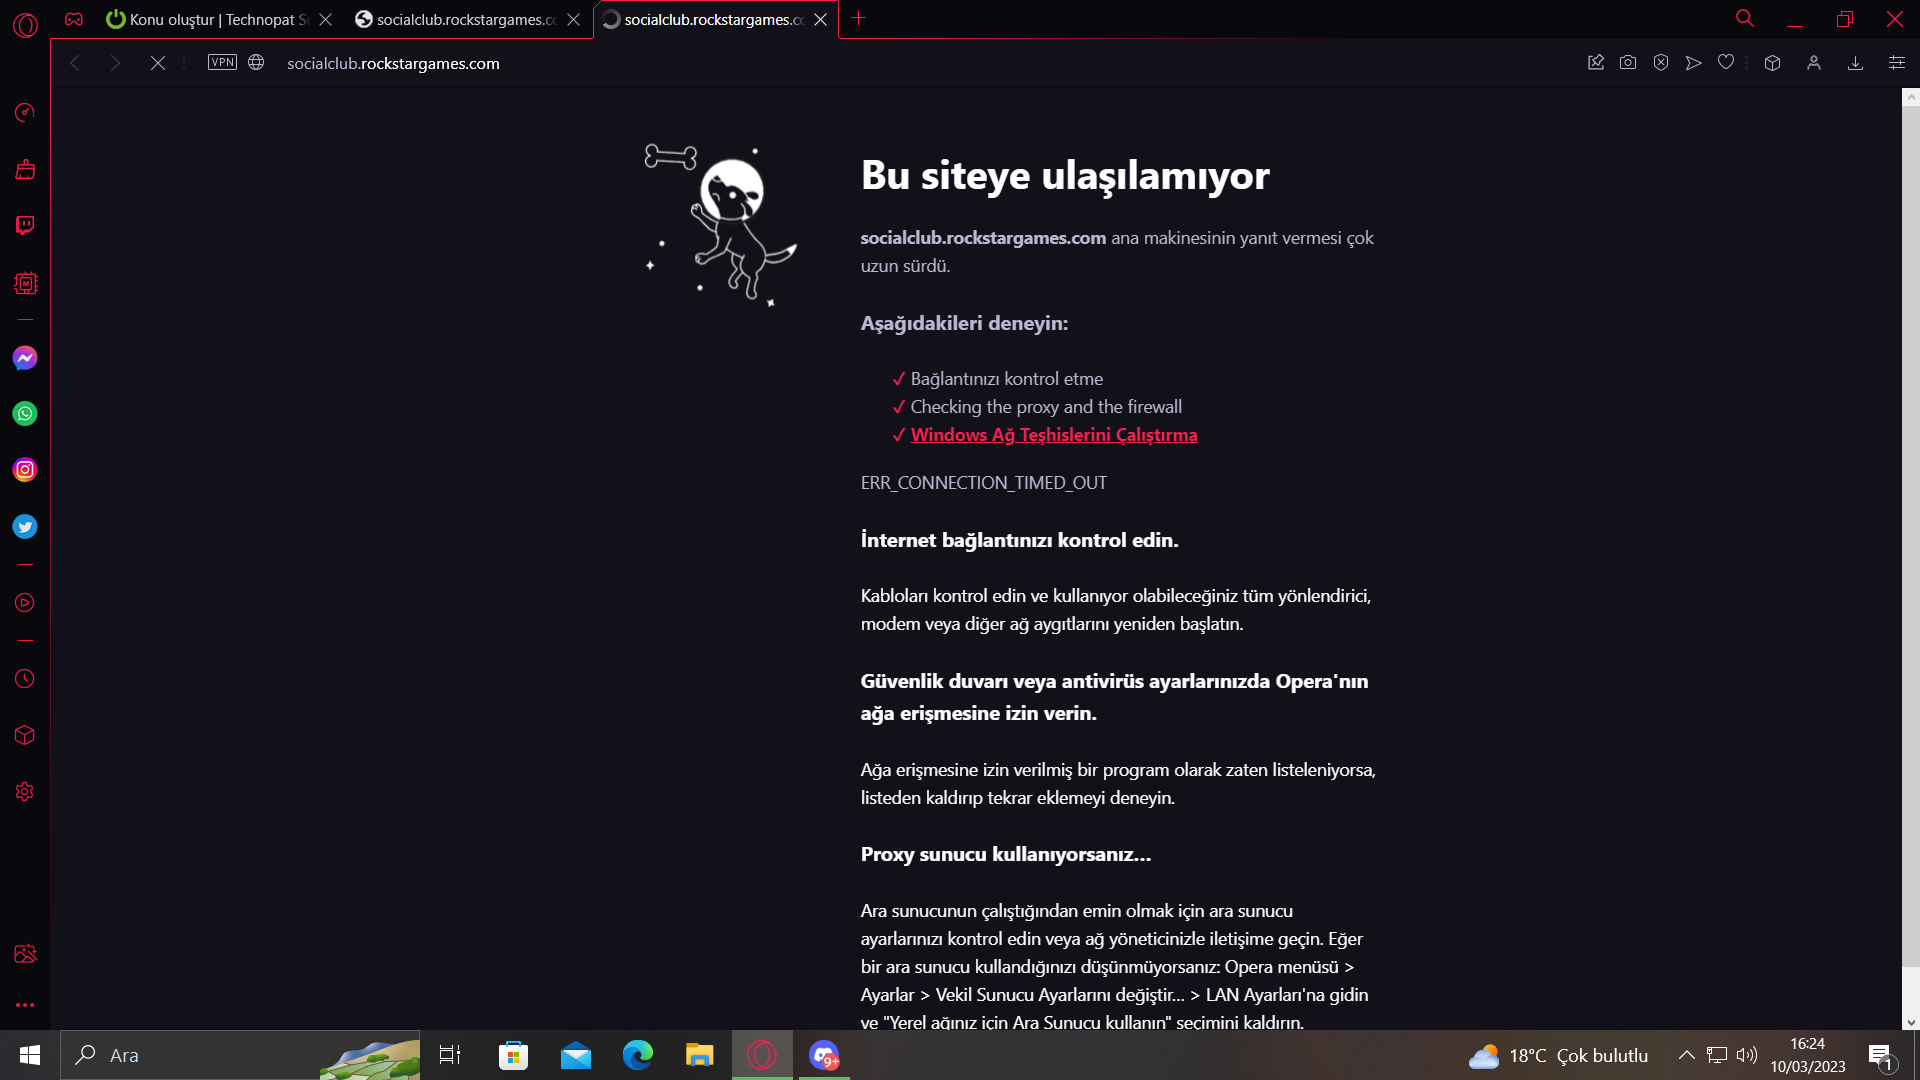Click Windows Ağ Teşhislerini Çalıştırma link

[x=1054, y=435]
